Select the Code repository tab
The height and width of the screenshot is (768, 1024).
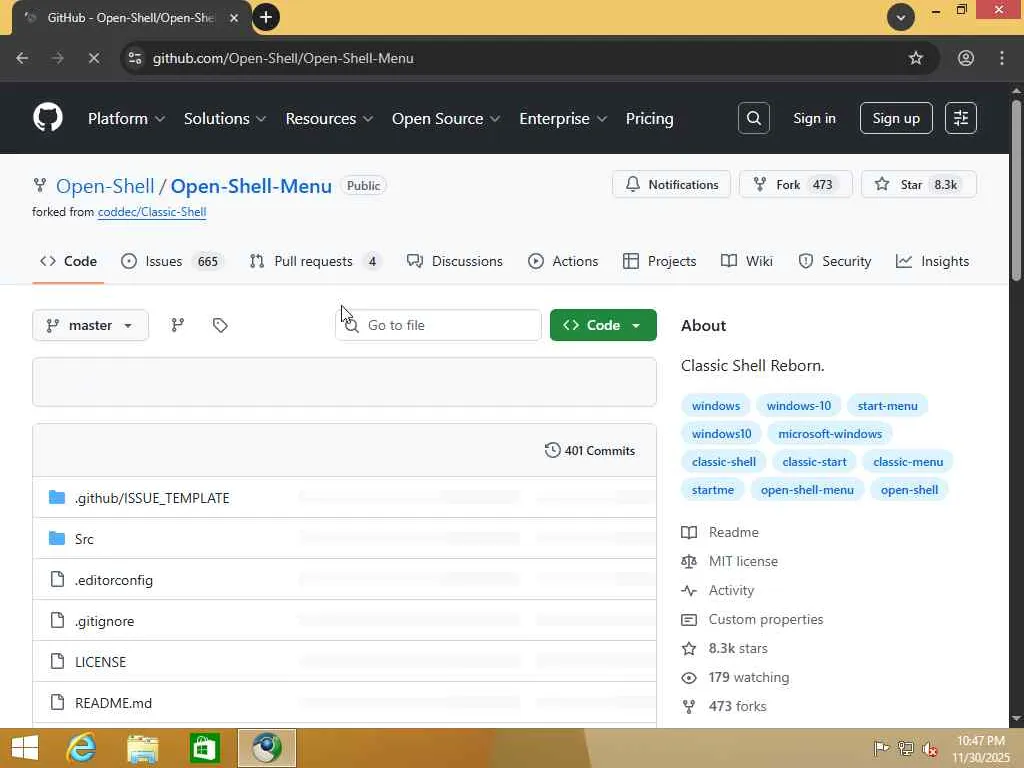click(68, 261)
